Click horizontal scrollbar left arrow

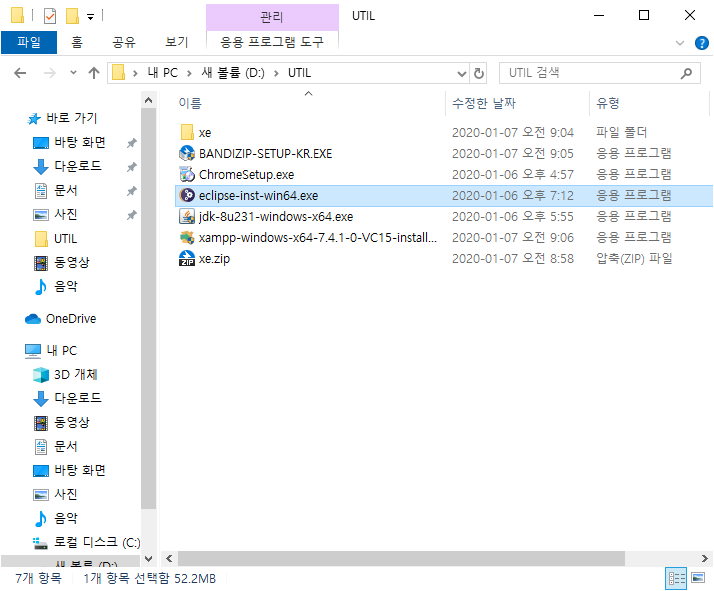click(169, 558)
